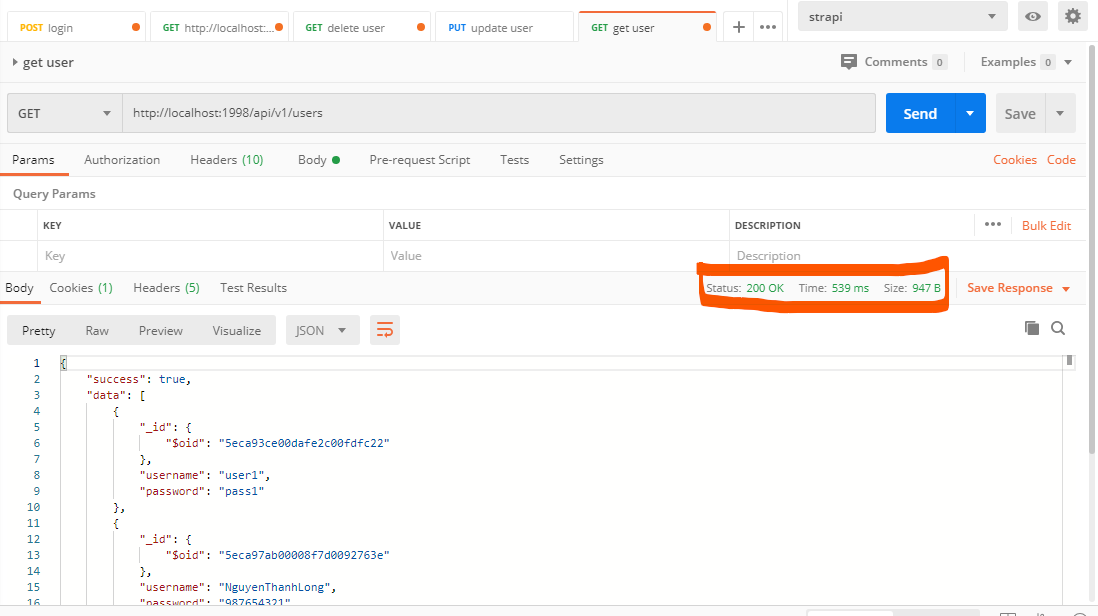
Task: Click the query param Value field
Action: [x=556, y=256]
